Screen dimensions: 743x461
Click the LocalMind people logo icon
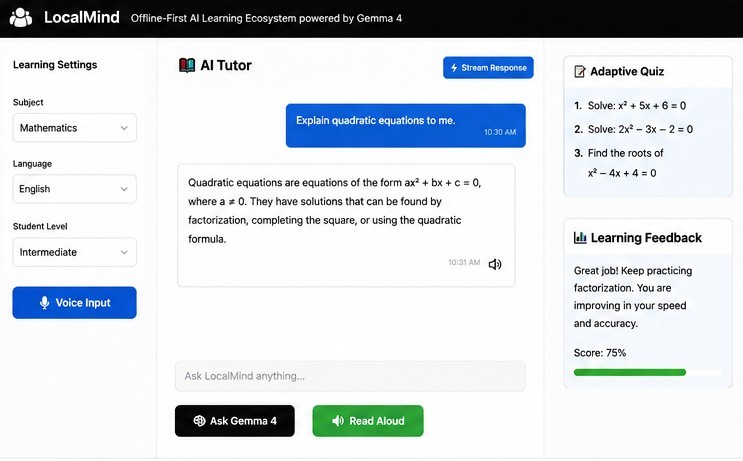point(21,18)
